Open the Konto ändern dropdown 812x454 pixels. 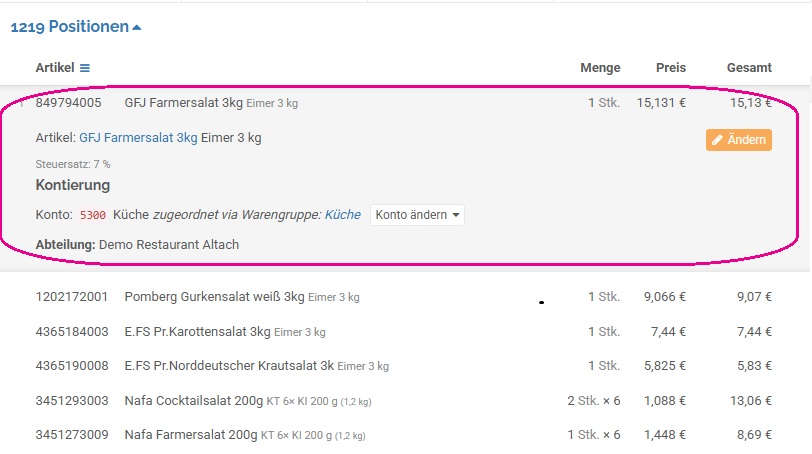pos(417,215)
